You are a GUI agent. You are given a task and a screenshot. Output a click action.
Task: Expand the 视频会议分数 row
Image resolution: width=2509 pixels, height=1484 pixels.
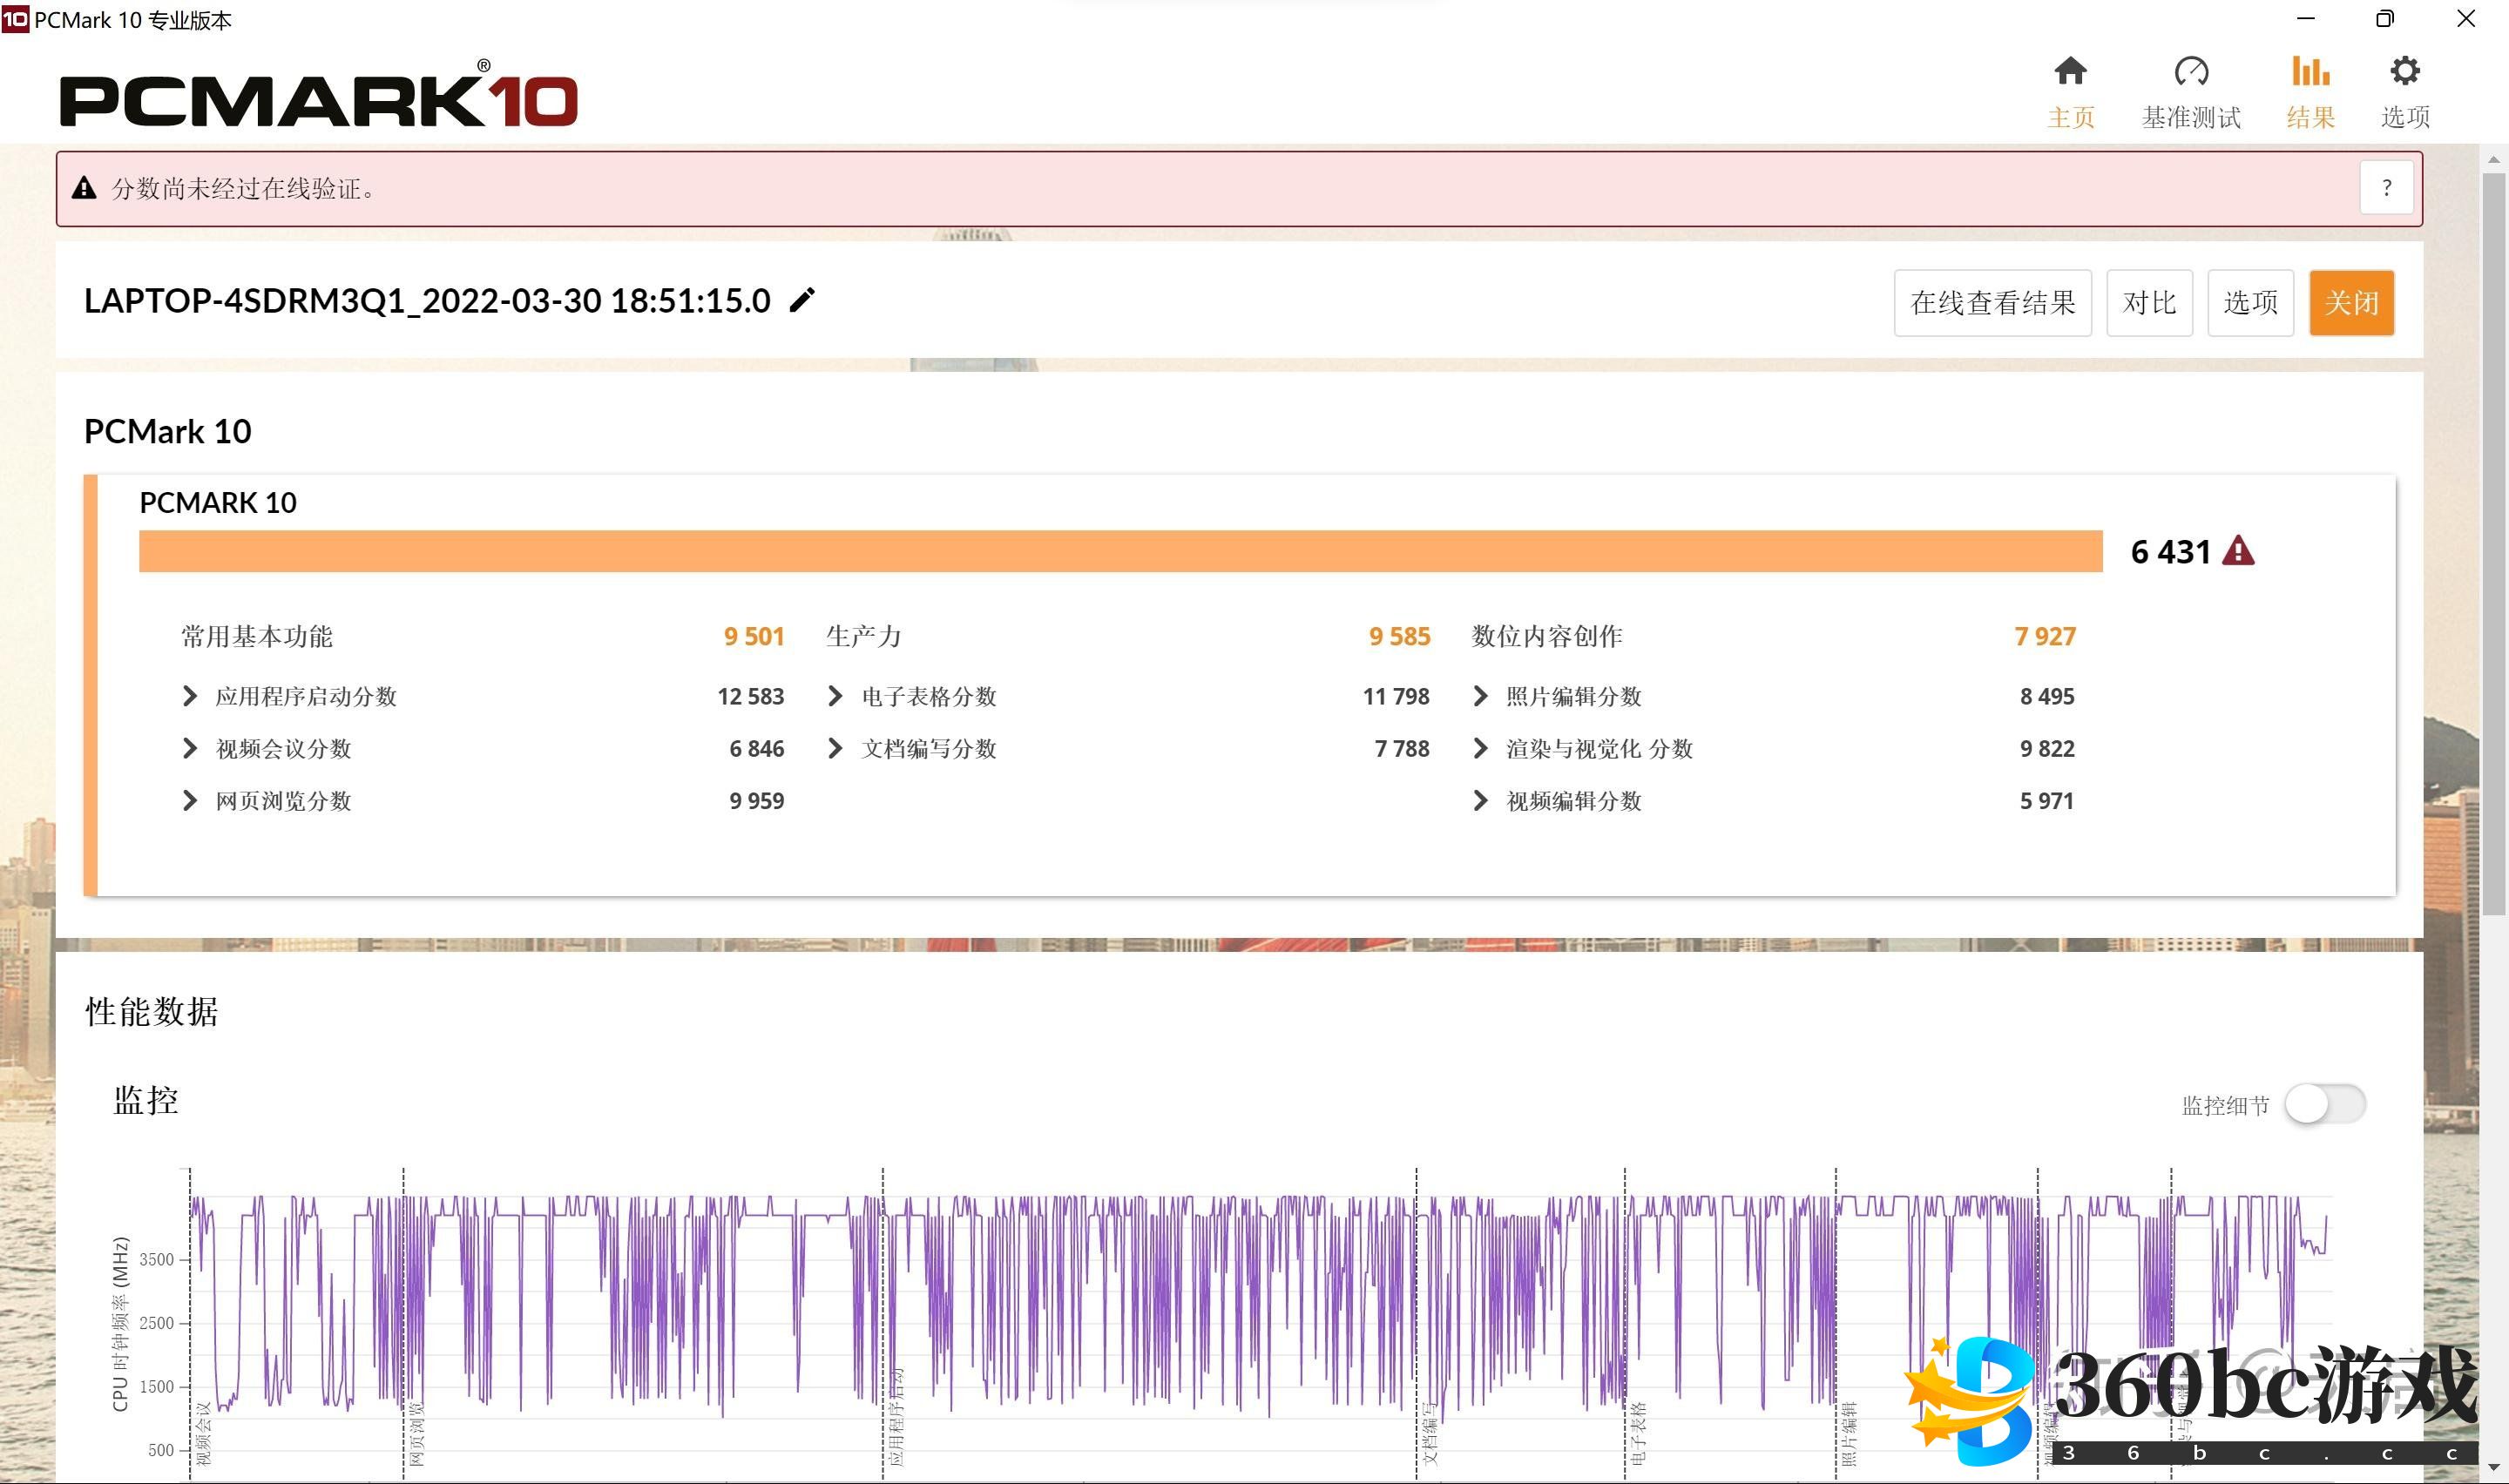190,748
